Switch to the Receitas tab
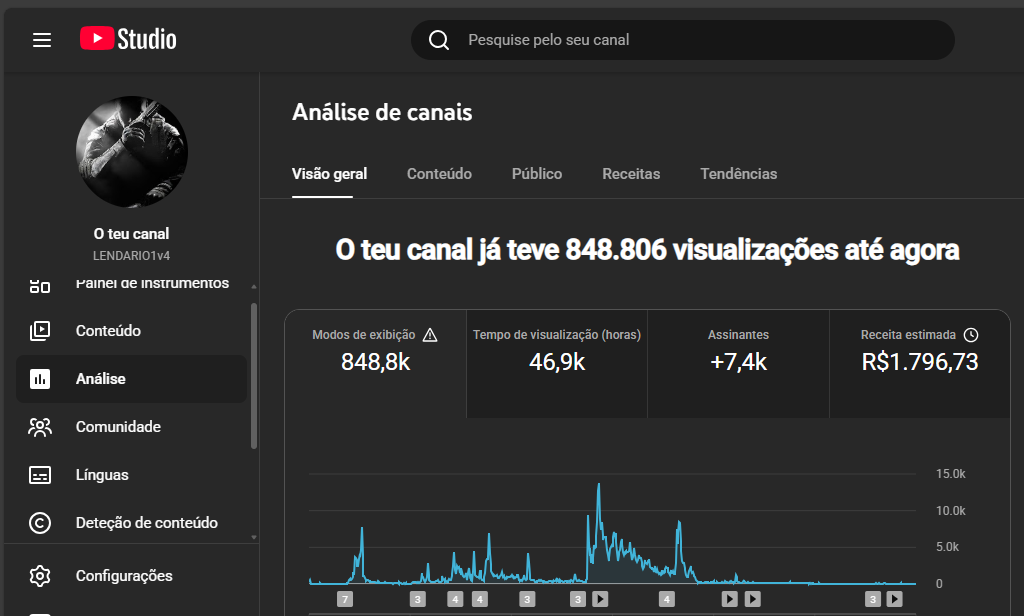Image resolution: width=1024 pixels, height=616 pixels. click(x=631, y=174)
